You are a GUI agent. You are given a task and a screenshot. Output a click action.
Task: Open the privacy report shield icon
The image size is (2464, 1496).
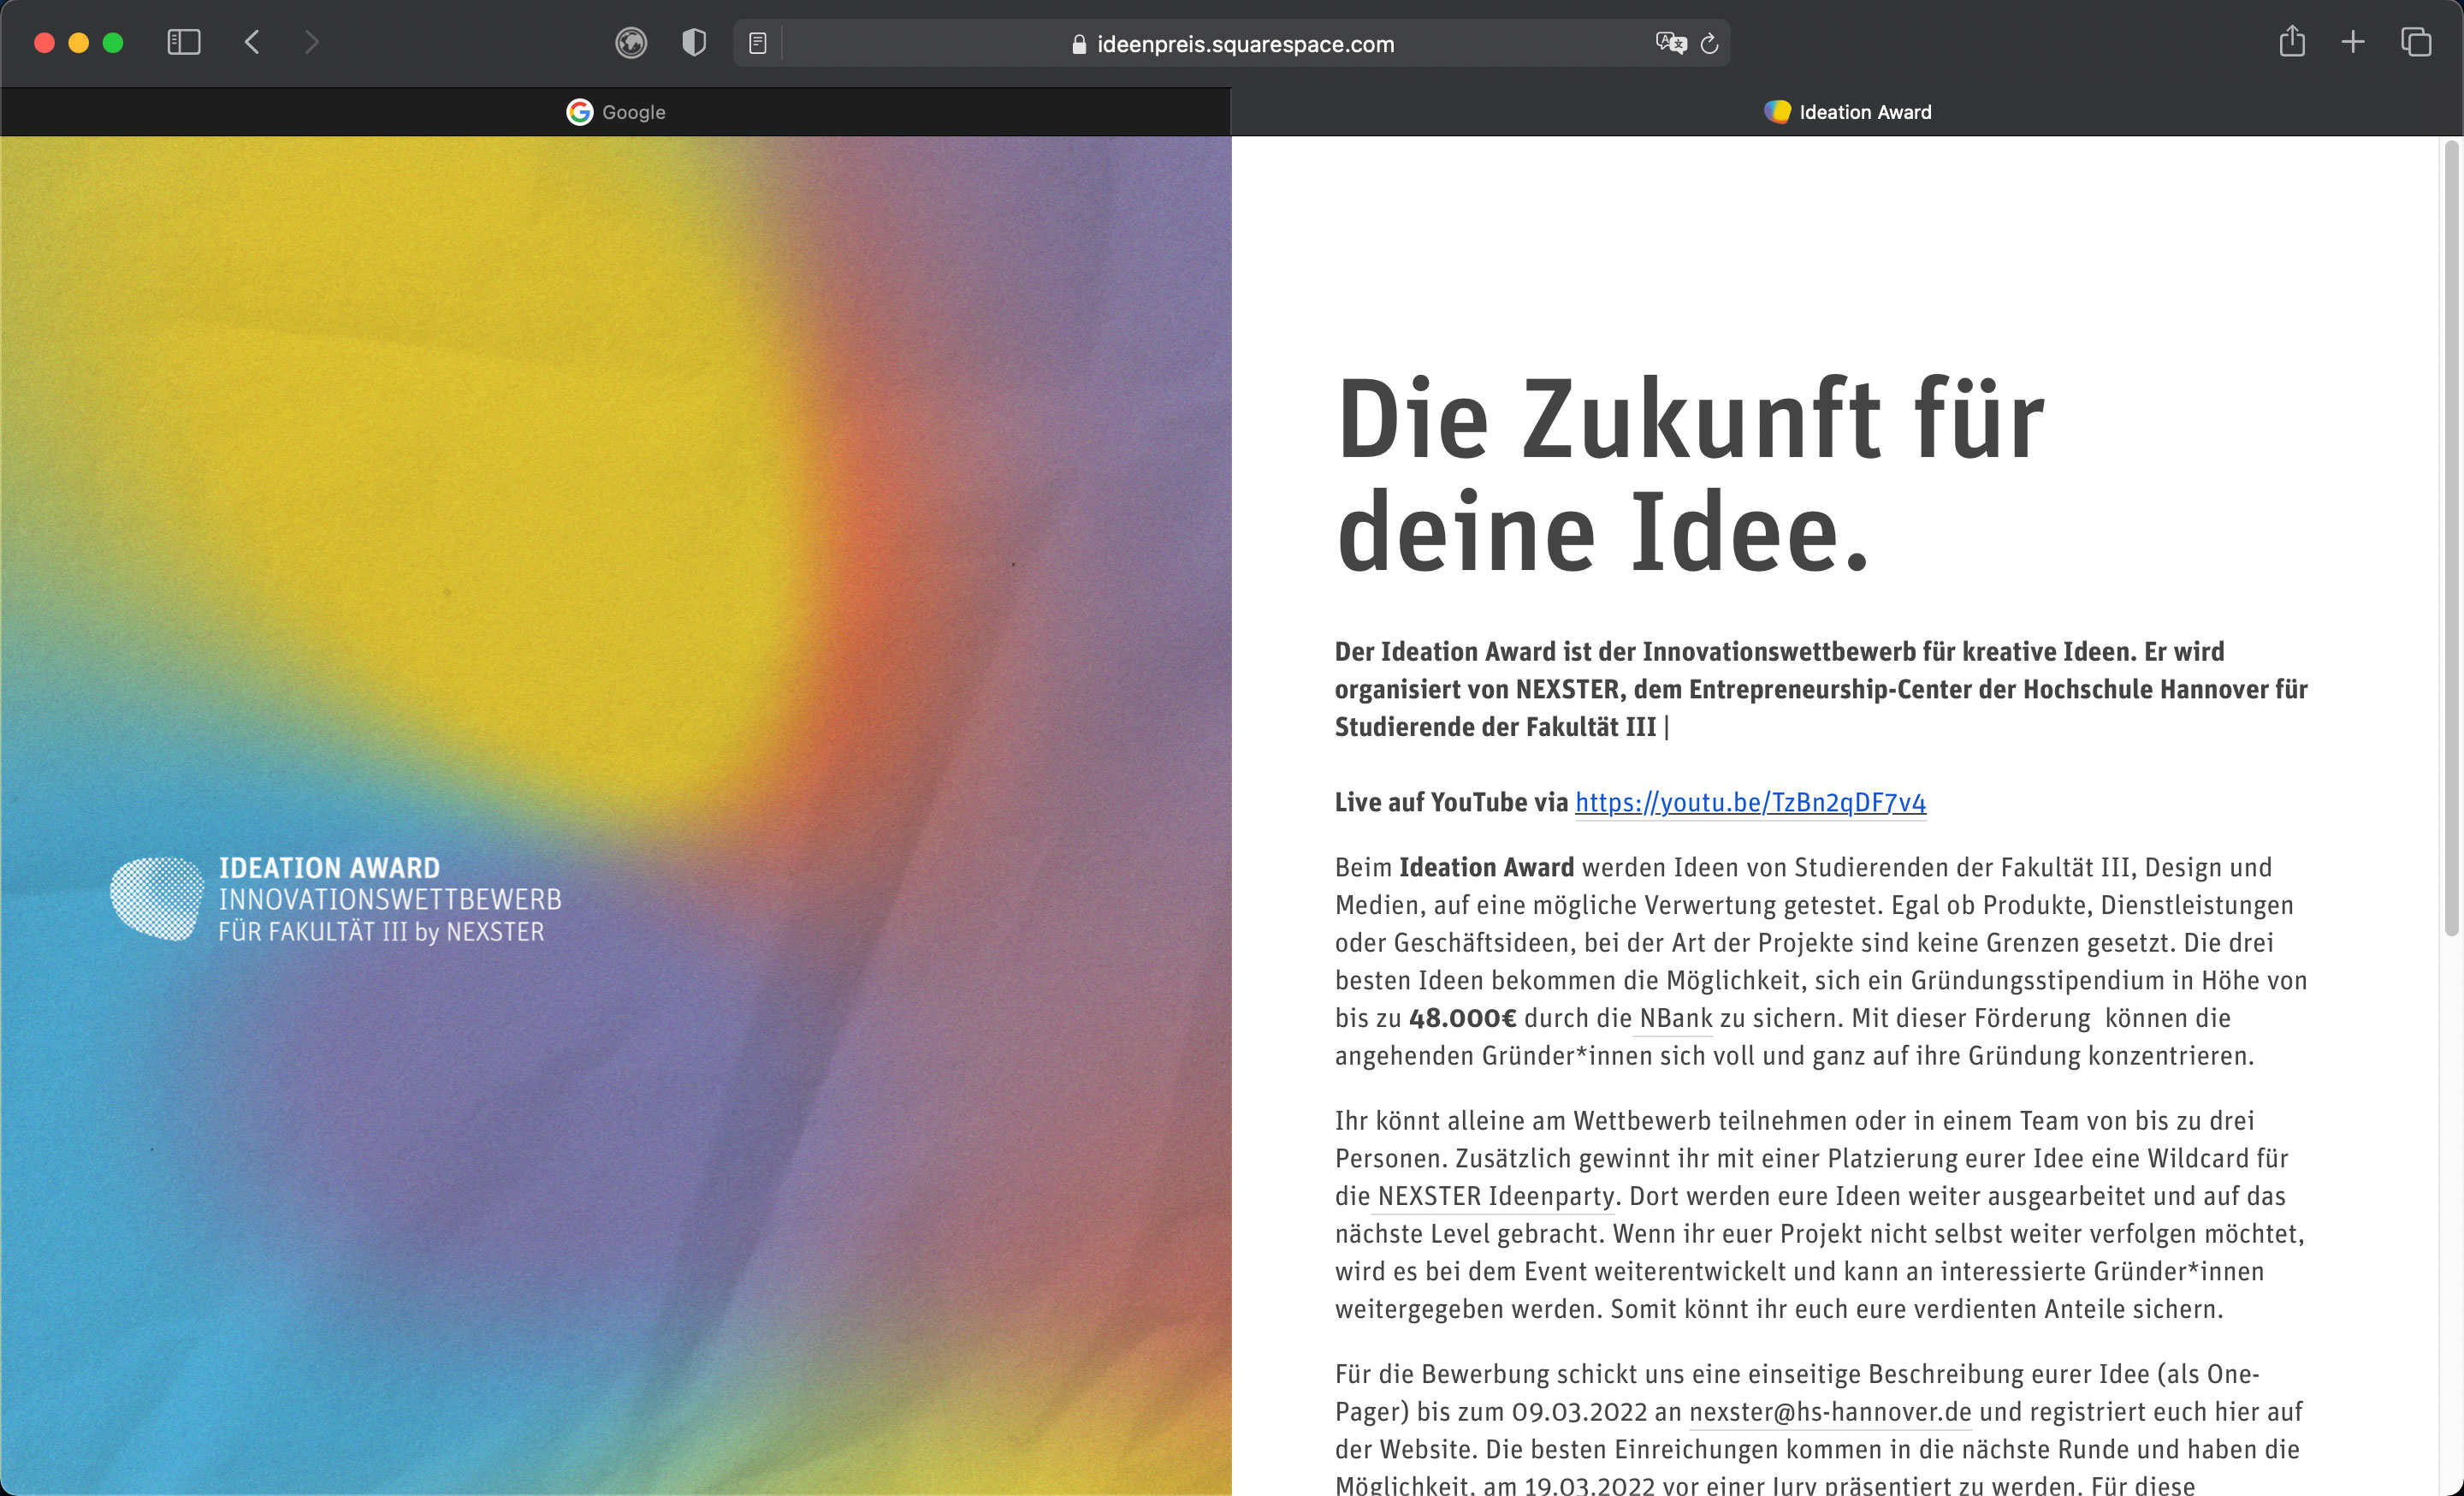[x=694, y=43]
